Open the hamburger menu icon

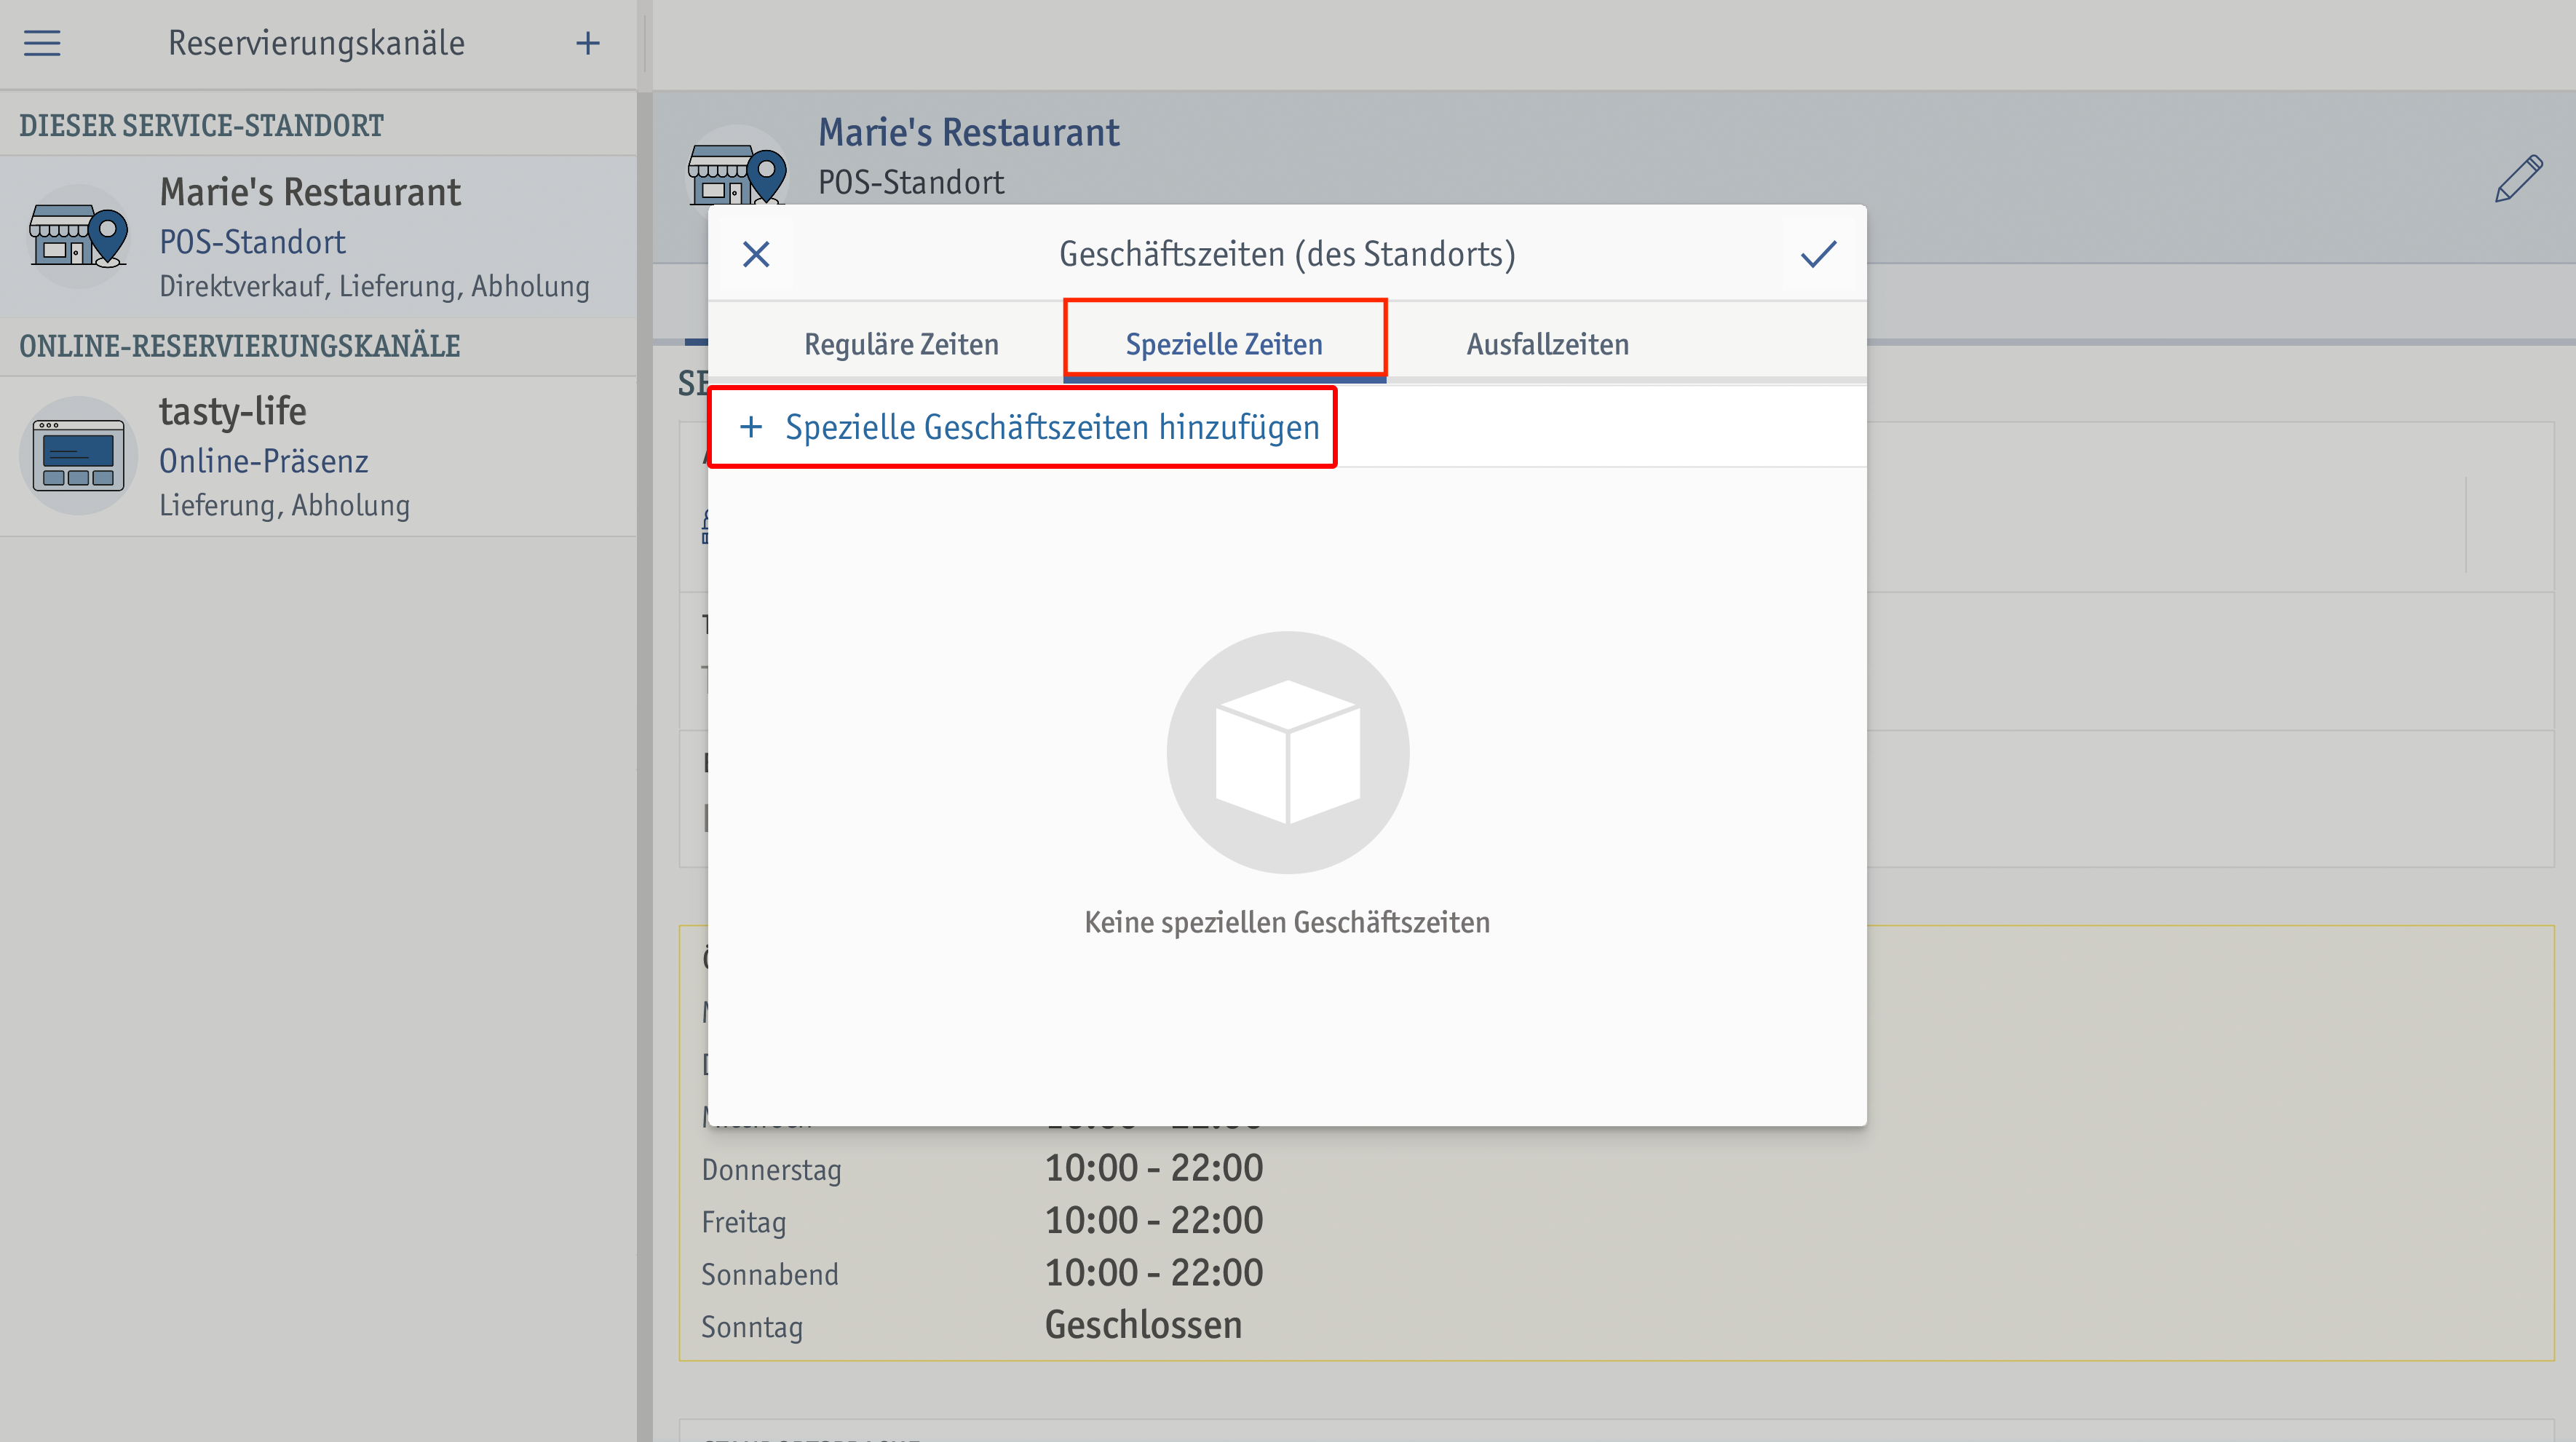42,43
